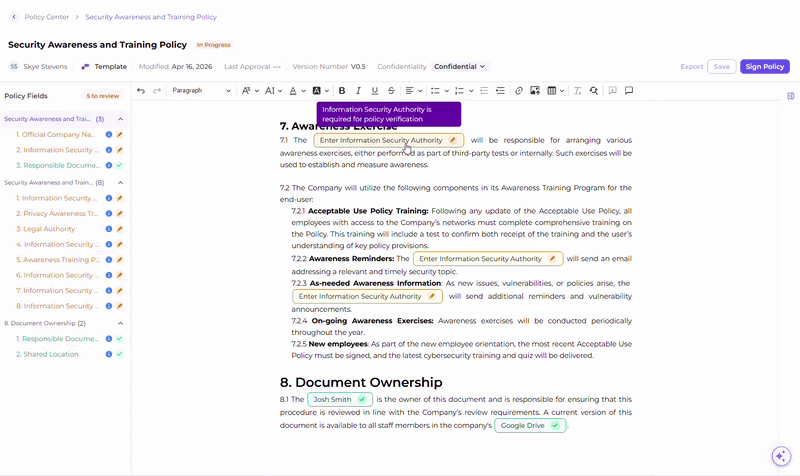Open the numbered list dropdown
Image resolution: width=800 pixels, height=476 pixels.
(464, 91)
